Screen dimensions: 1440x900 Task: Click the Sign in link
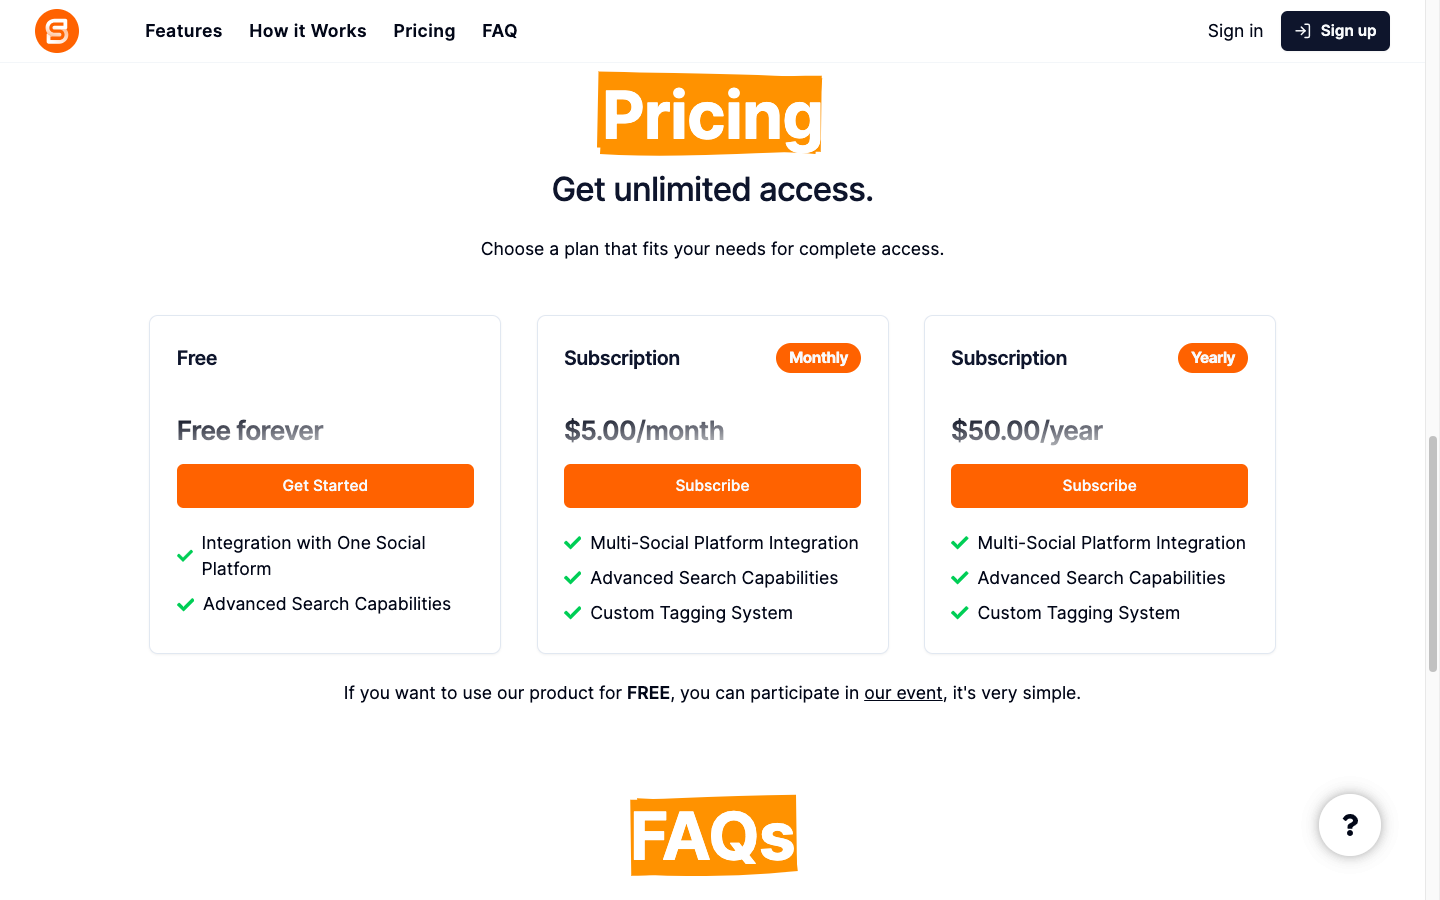pos(1235,31)
